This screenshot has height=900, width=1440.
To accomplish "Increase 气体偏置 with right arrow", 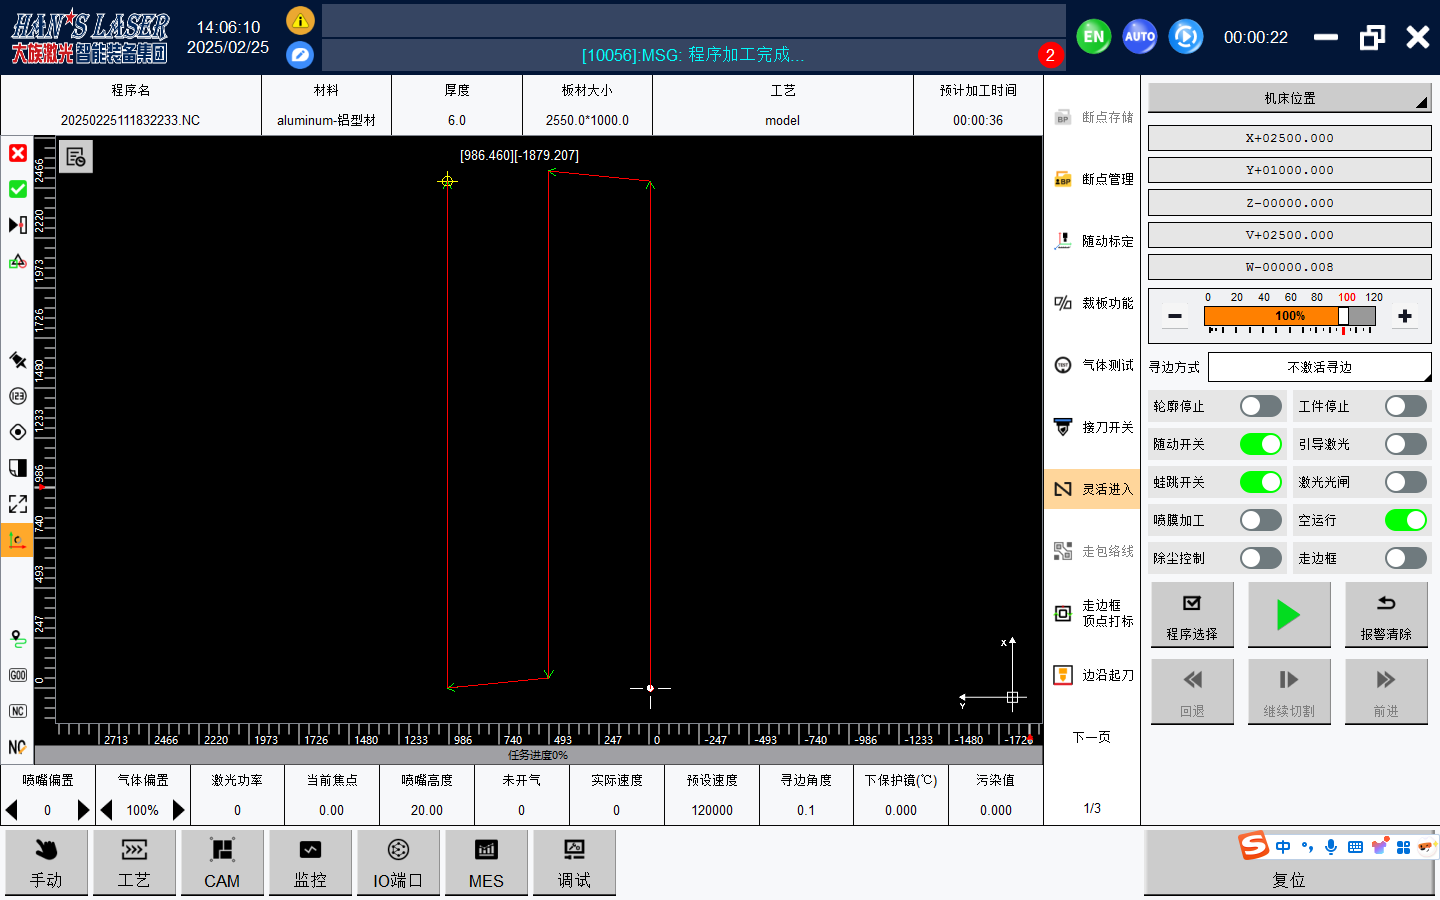I will 179,810.
